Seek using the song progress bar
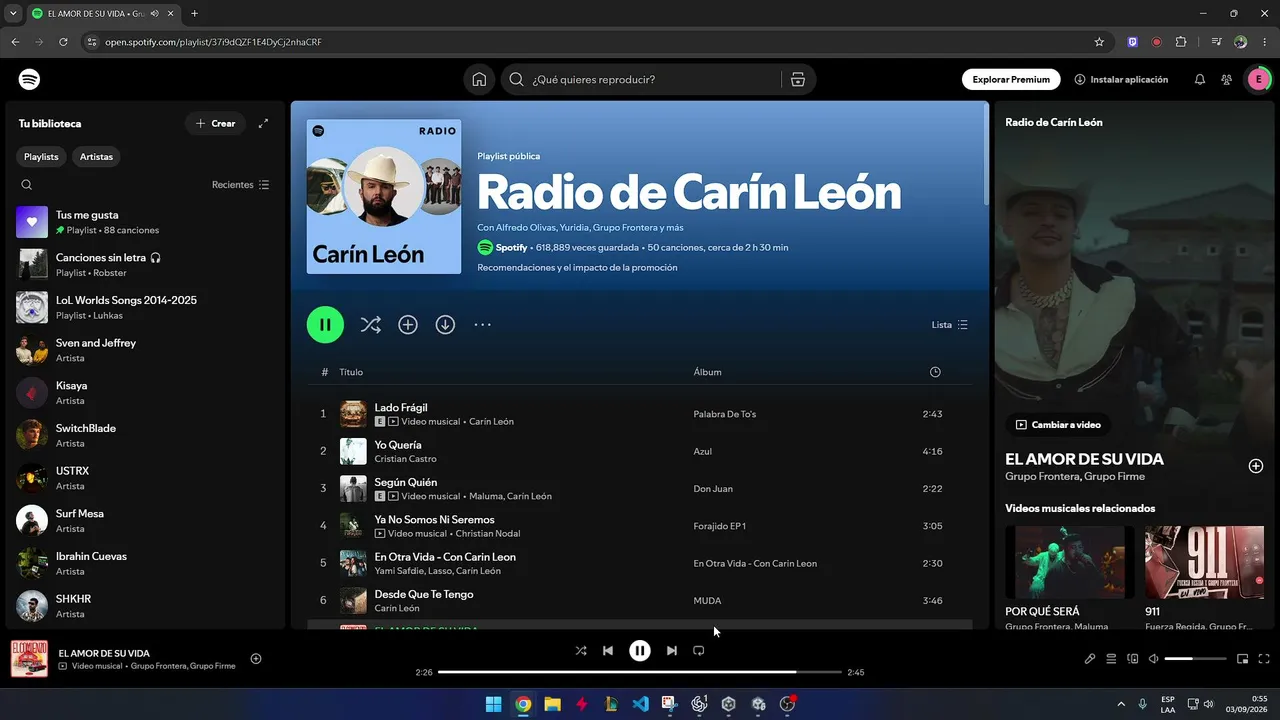Screen dimensions: 1280x720 [x=640, y=672]
